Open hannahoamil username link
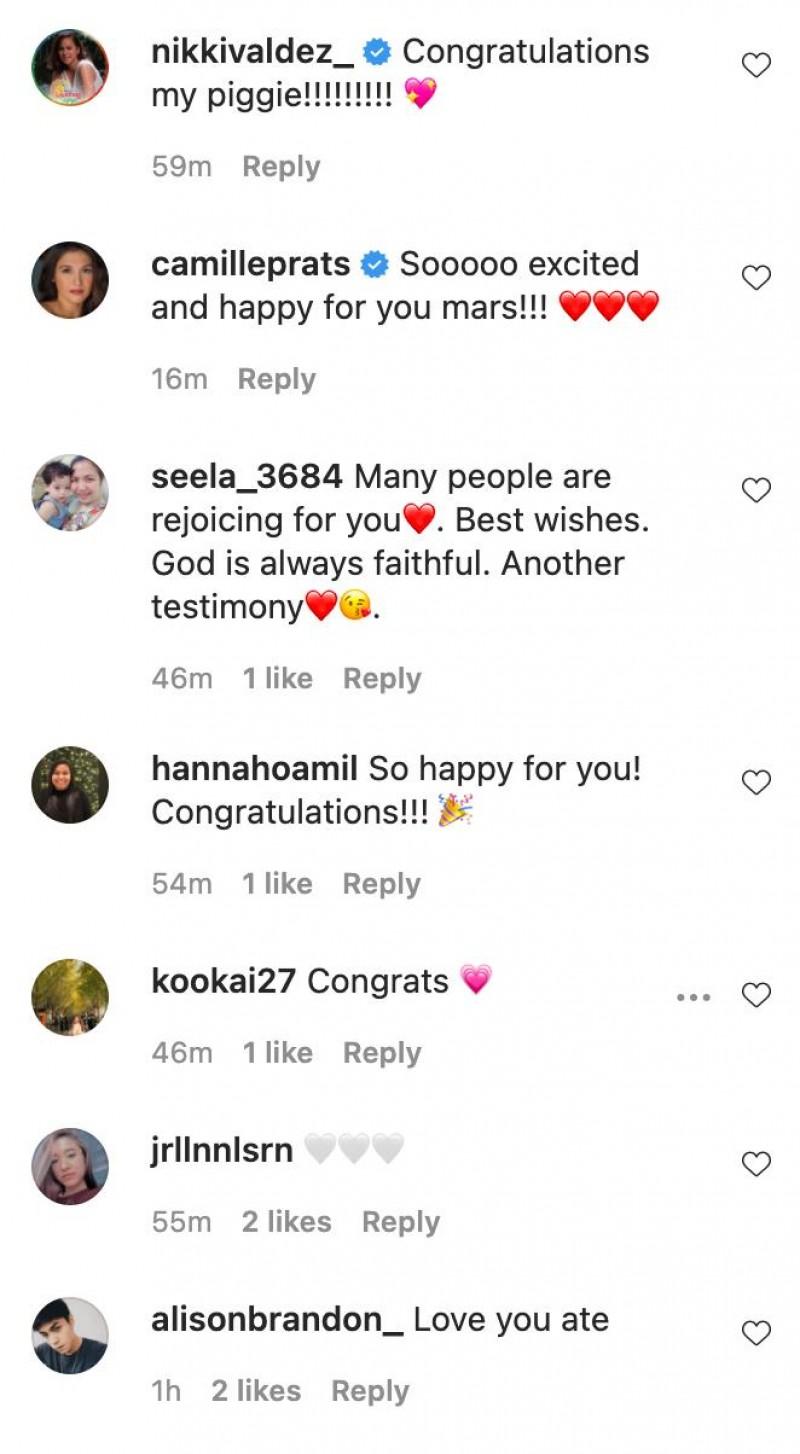This screenshot has height=1454, width=800. click(254, 769)
